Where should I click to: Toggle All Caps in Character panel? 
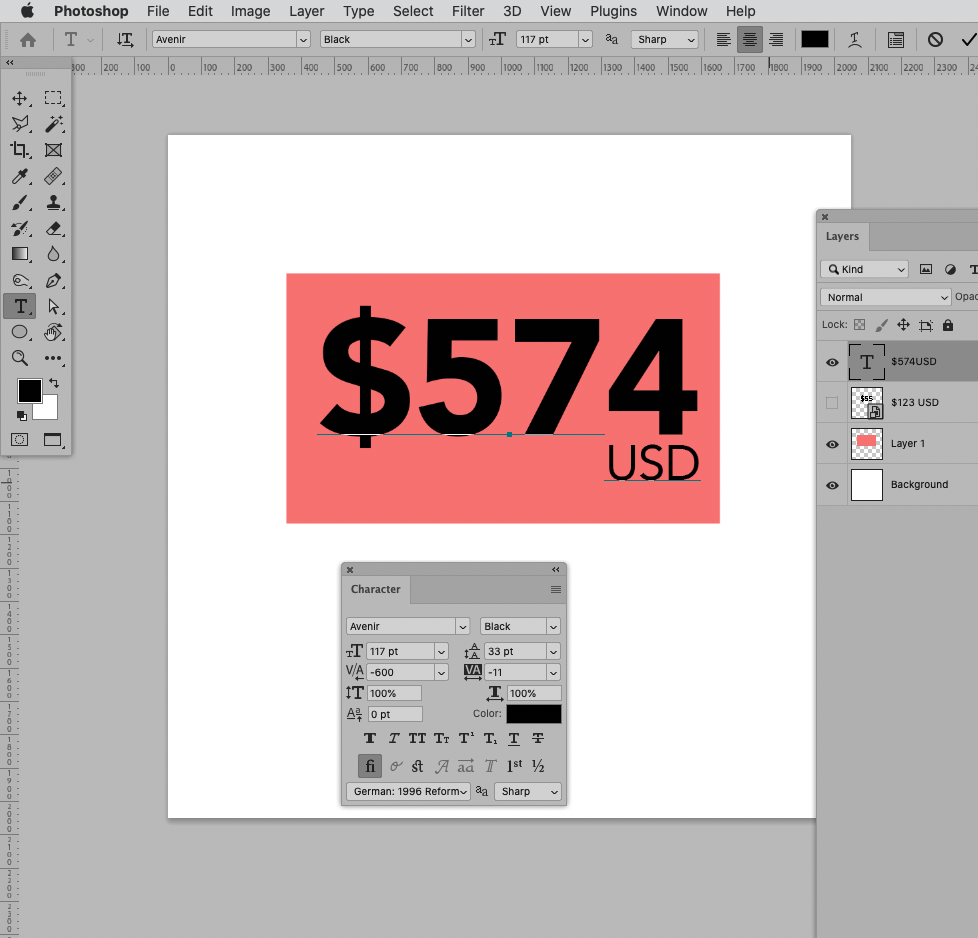[417, 738]
